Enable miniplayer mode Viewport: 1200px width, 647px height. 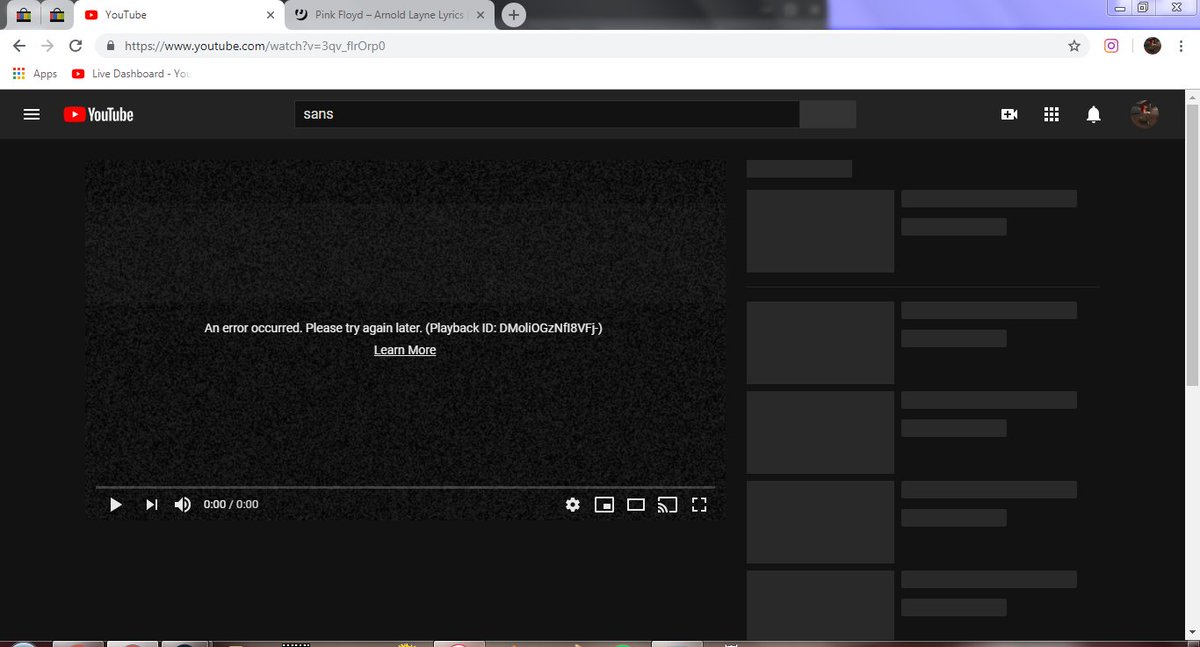[604, 505]
